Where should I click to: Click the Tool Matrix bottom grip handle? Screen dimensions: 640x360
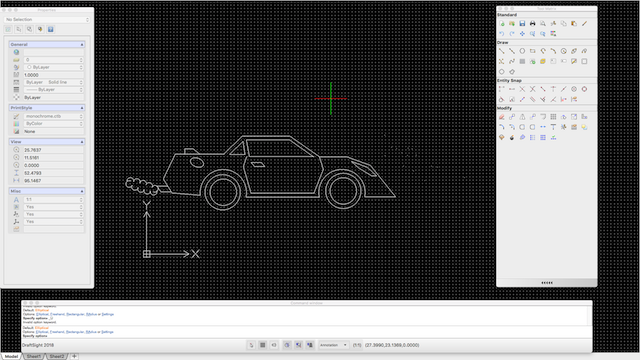(x=547, y=282)
